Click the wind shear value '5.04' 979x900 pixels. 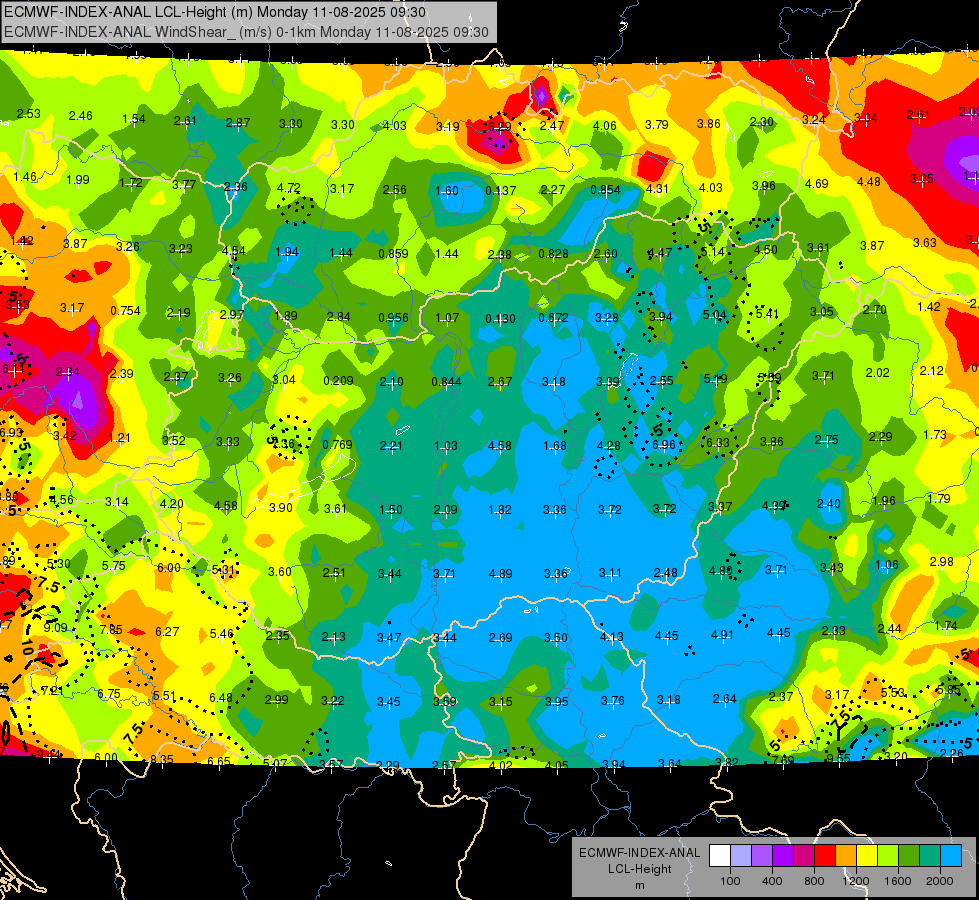(714, 314)
